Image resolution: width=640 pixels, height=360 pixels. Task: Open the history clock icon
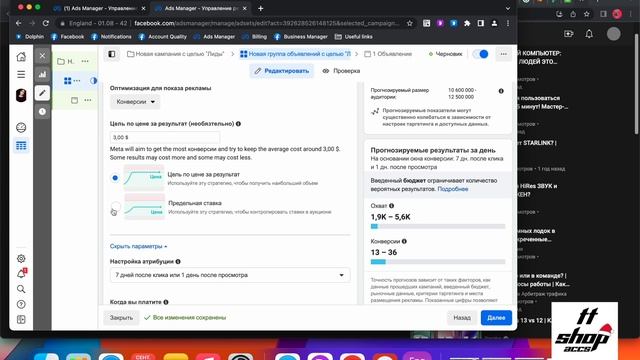[42, 111]
